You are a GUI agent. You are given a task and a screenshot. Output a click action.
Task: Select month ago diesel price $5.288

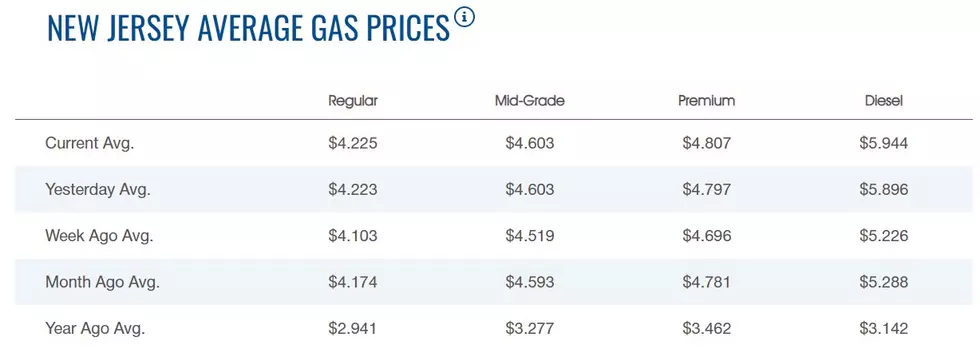tap(884, 282)
